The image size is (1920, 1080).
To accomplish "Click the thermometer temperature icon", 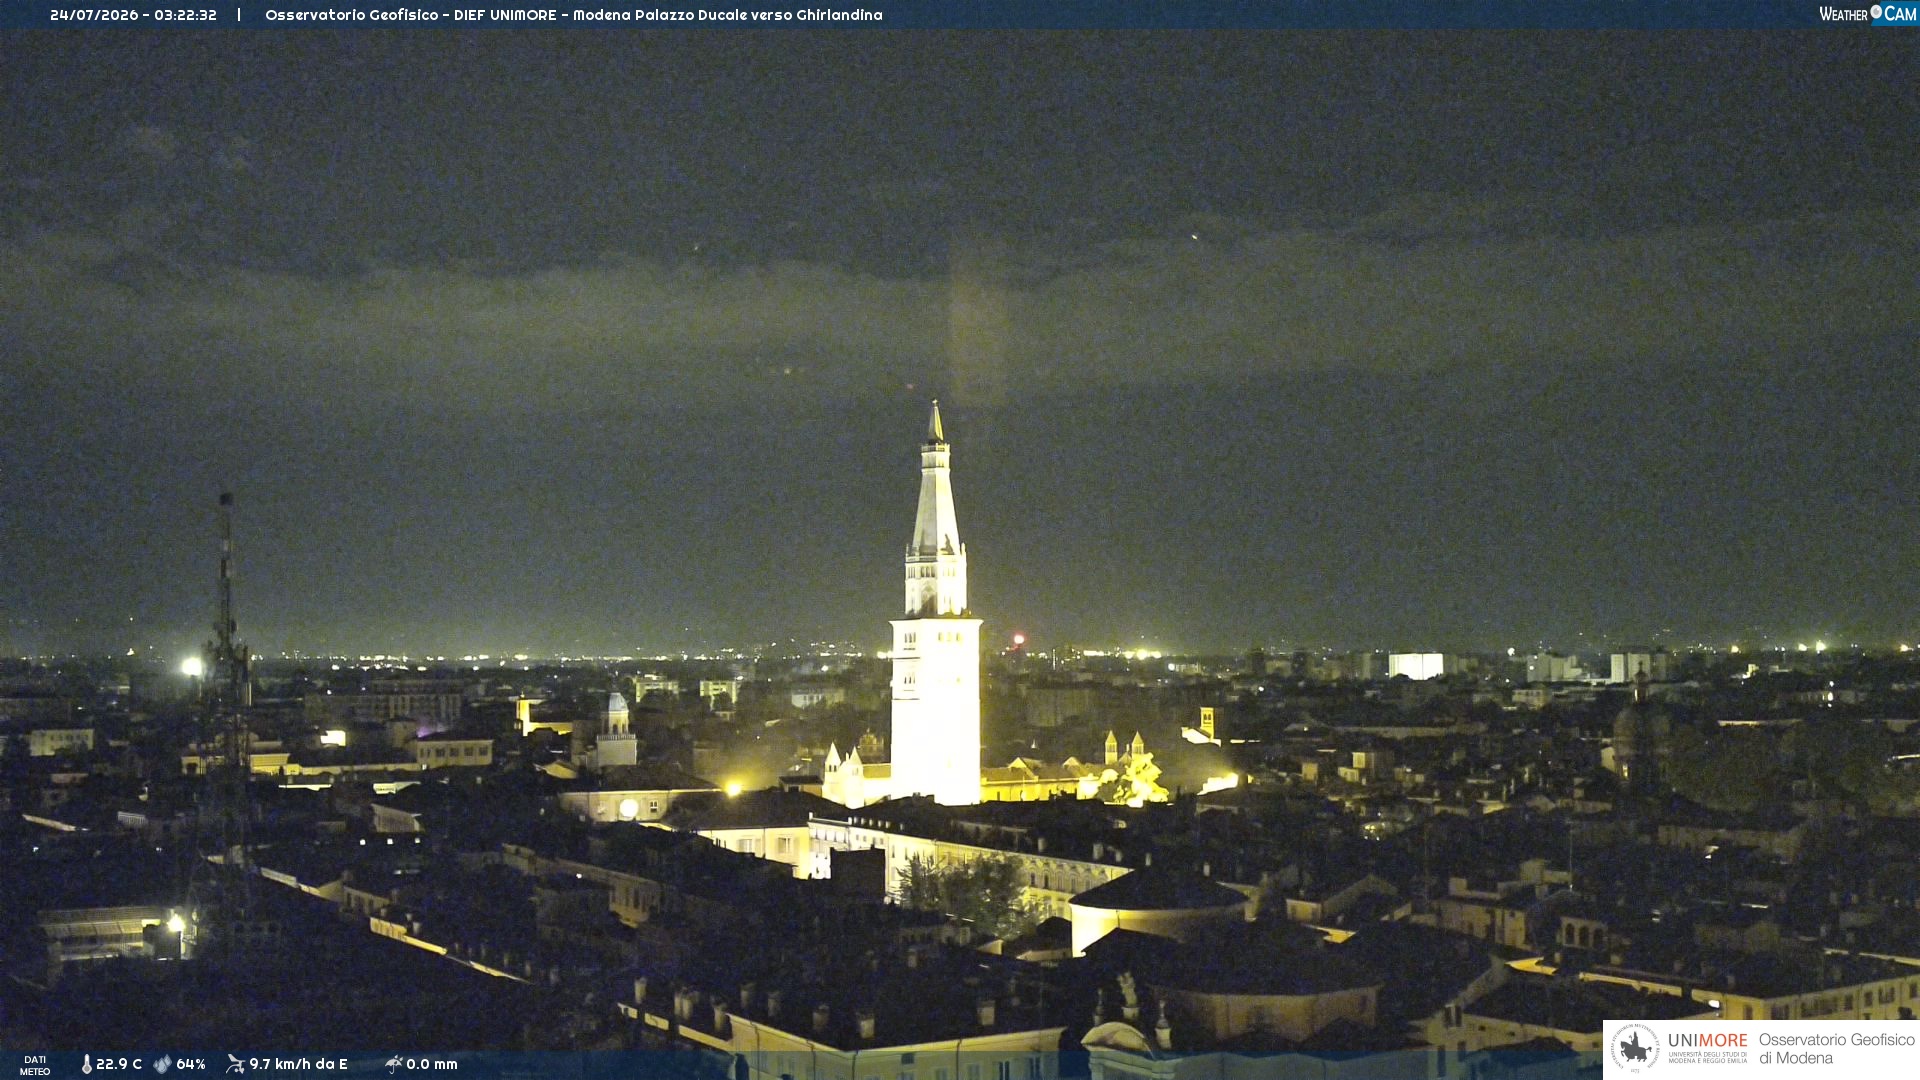I will [87, 1064].
